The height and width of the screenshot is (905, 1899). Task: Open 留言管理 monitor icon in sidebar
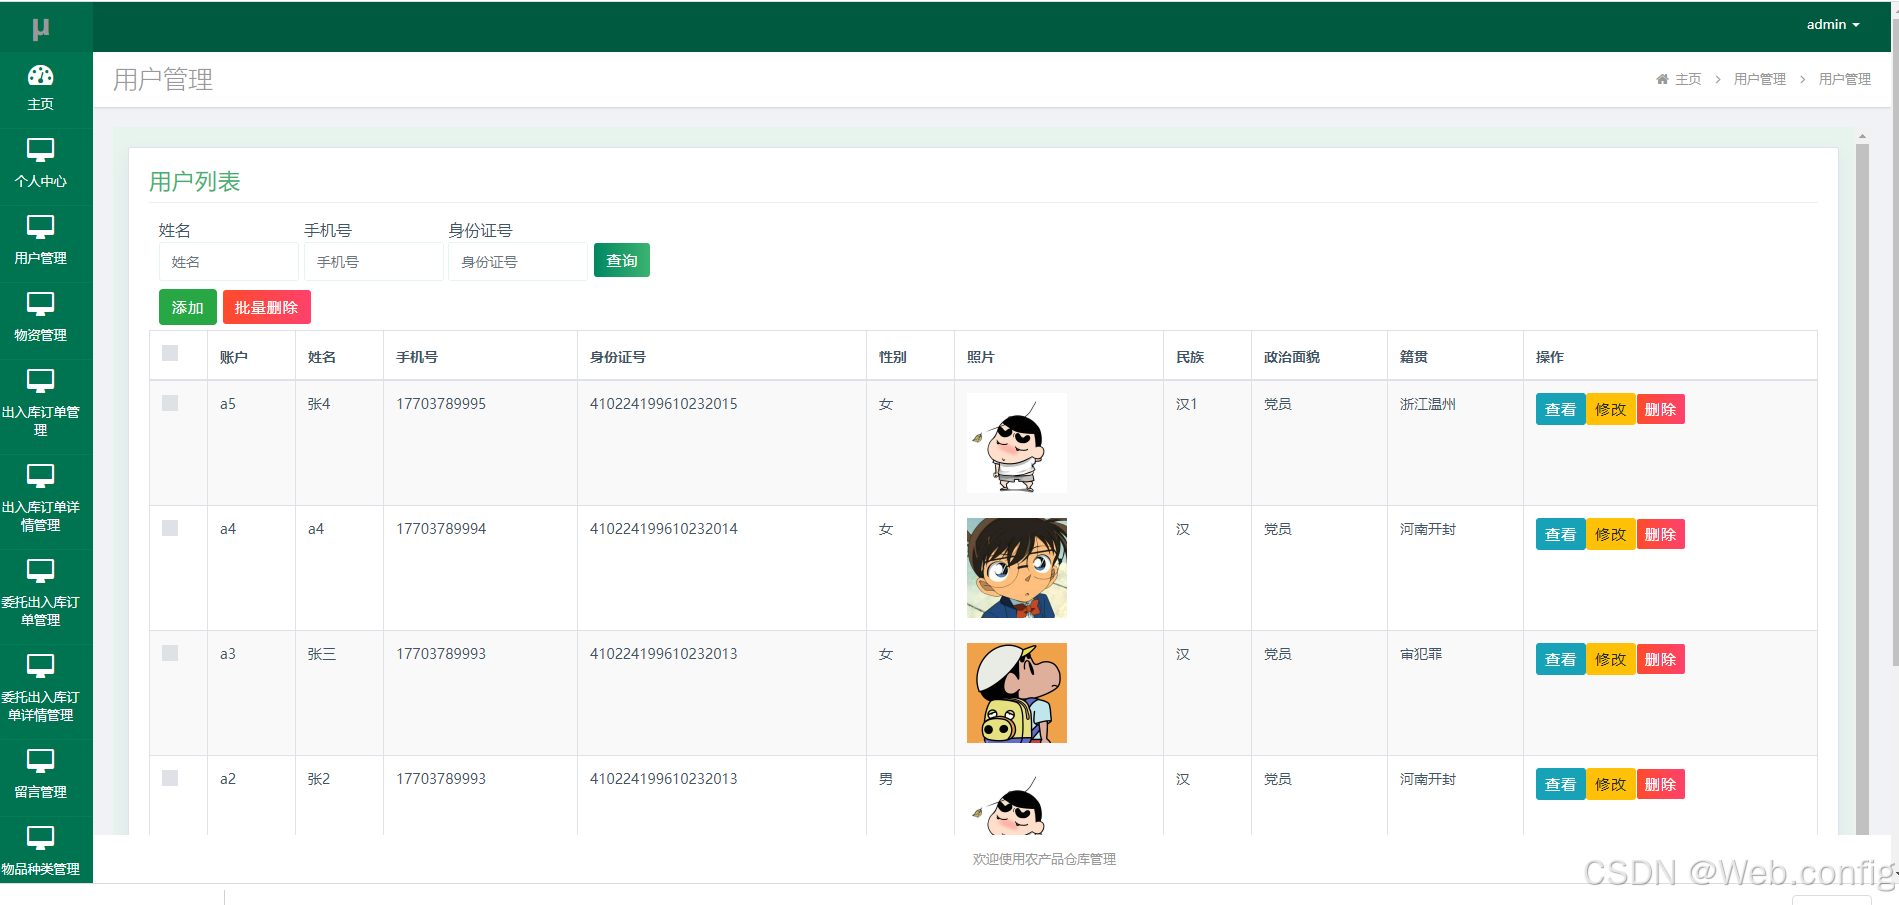point(40,761)
